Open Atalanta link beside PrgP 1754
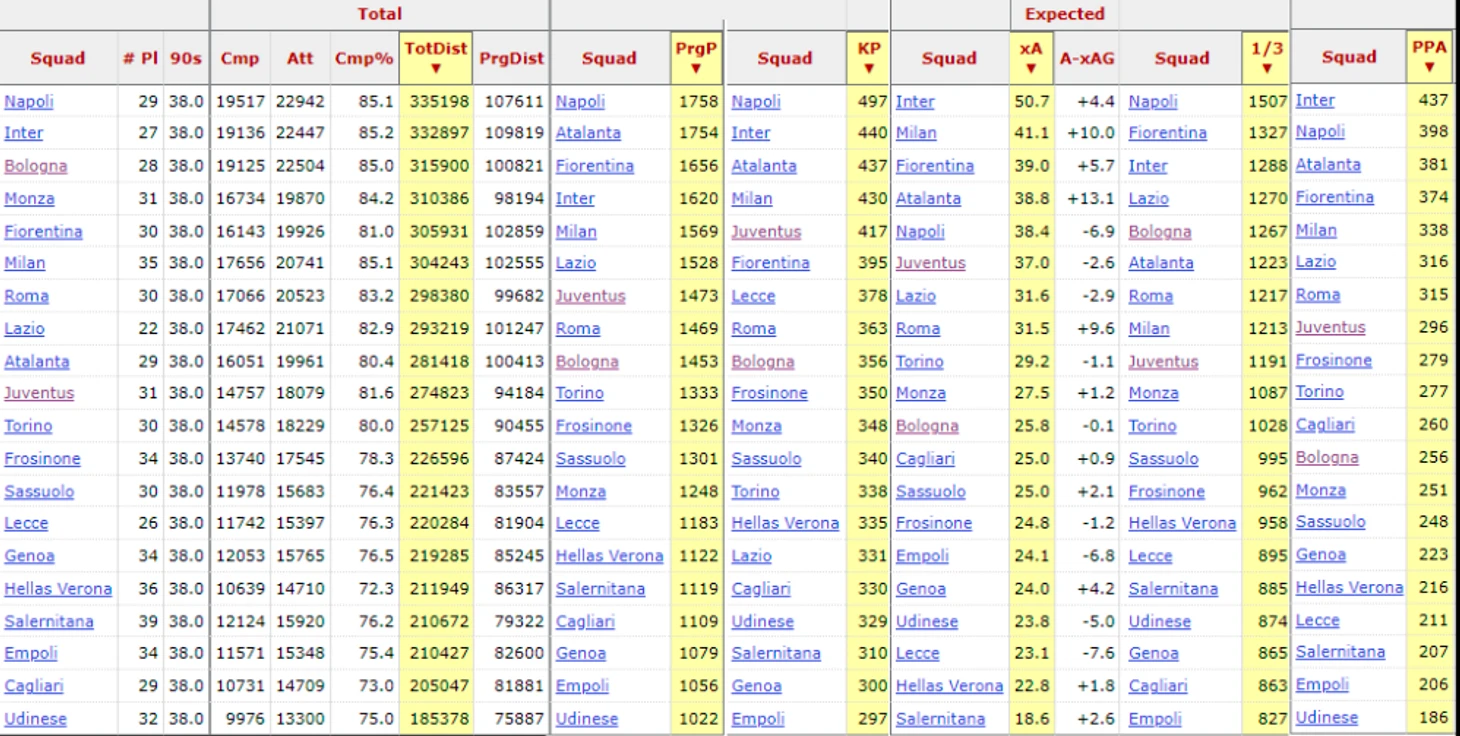 click(588, 133)
